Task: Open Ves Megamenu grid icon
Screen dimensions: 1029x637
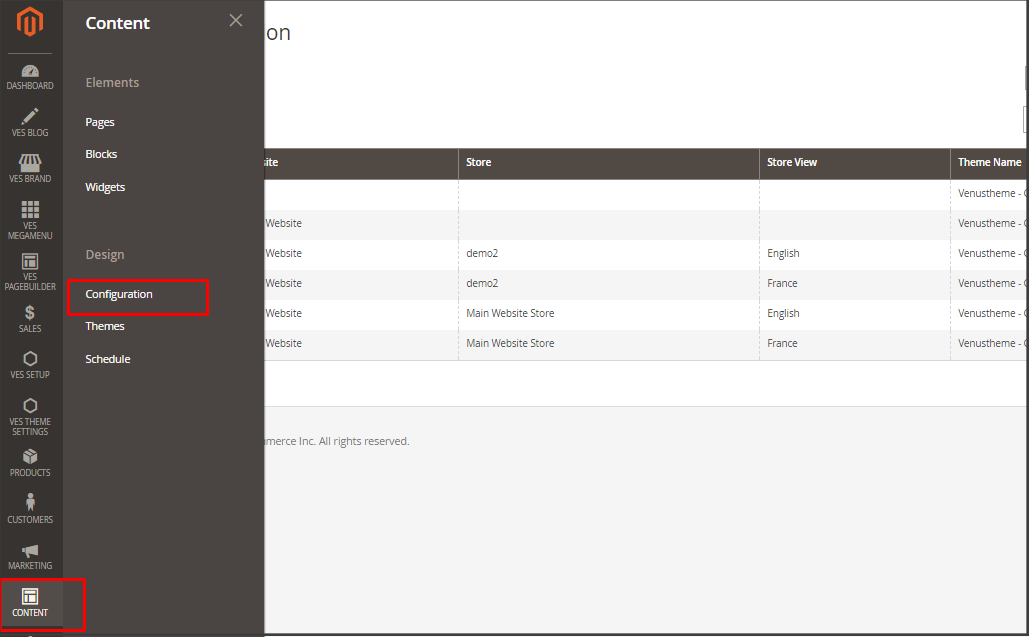Action: click(30, 210)
